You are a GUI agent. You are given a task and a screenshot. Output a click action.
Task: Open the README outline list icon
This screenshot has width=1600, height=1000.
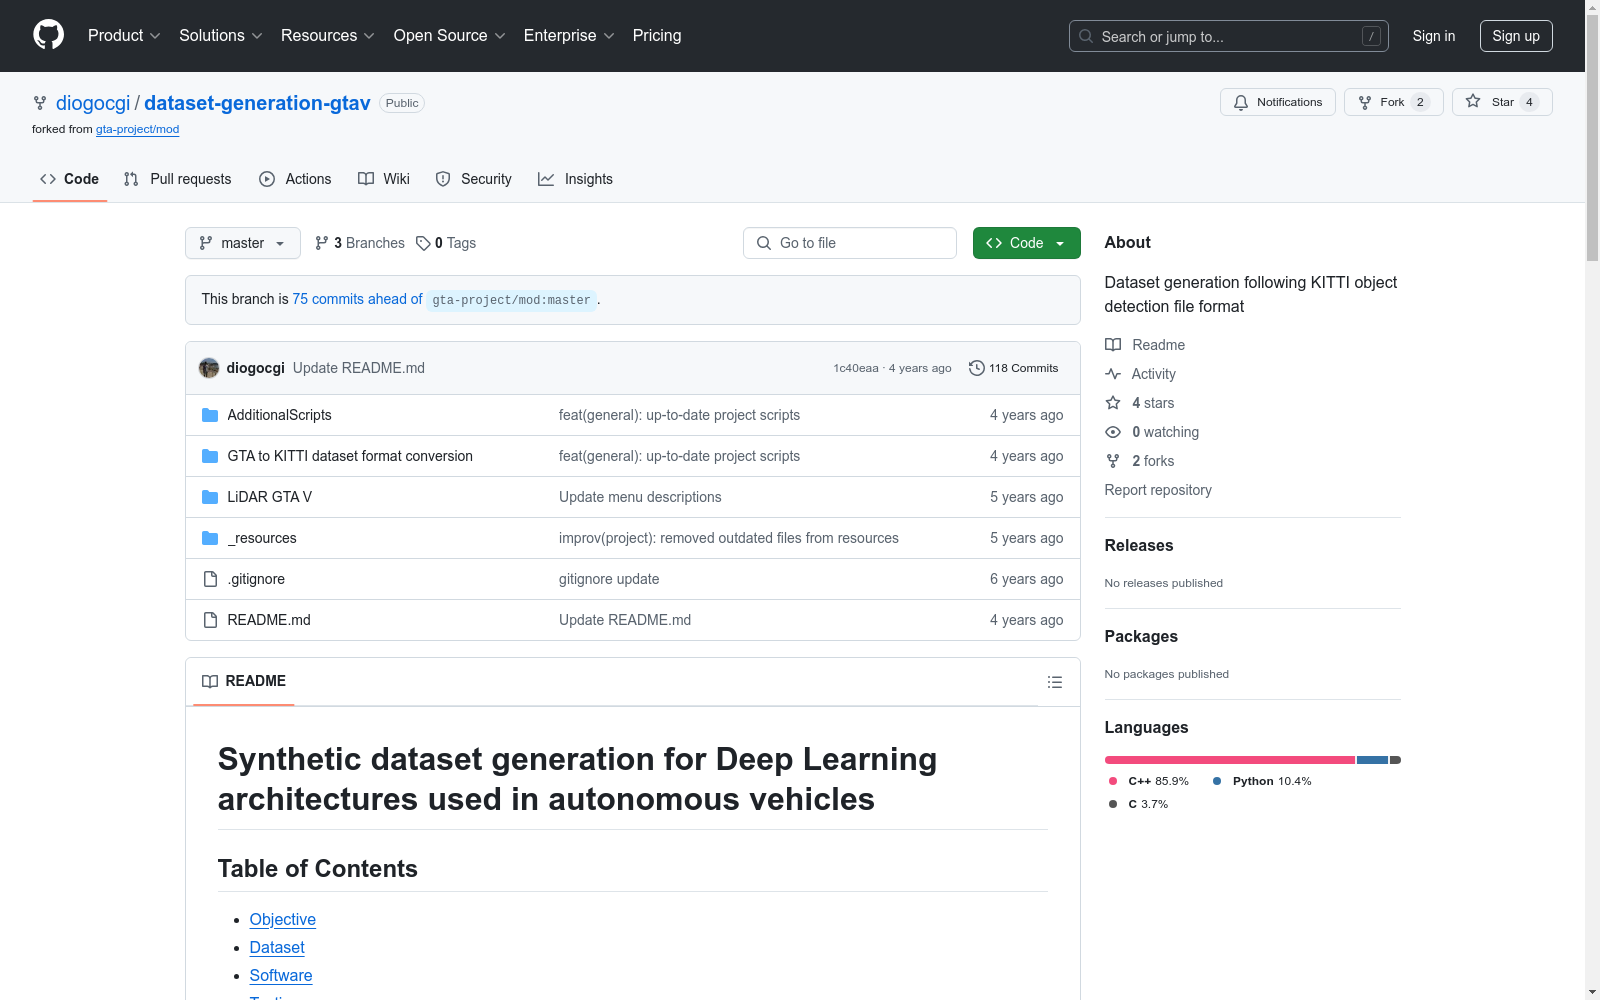coord(1054,682)
